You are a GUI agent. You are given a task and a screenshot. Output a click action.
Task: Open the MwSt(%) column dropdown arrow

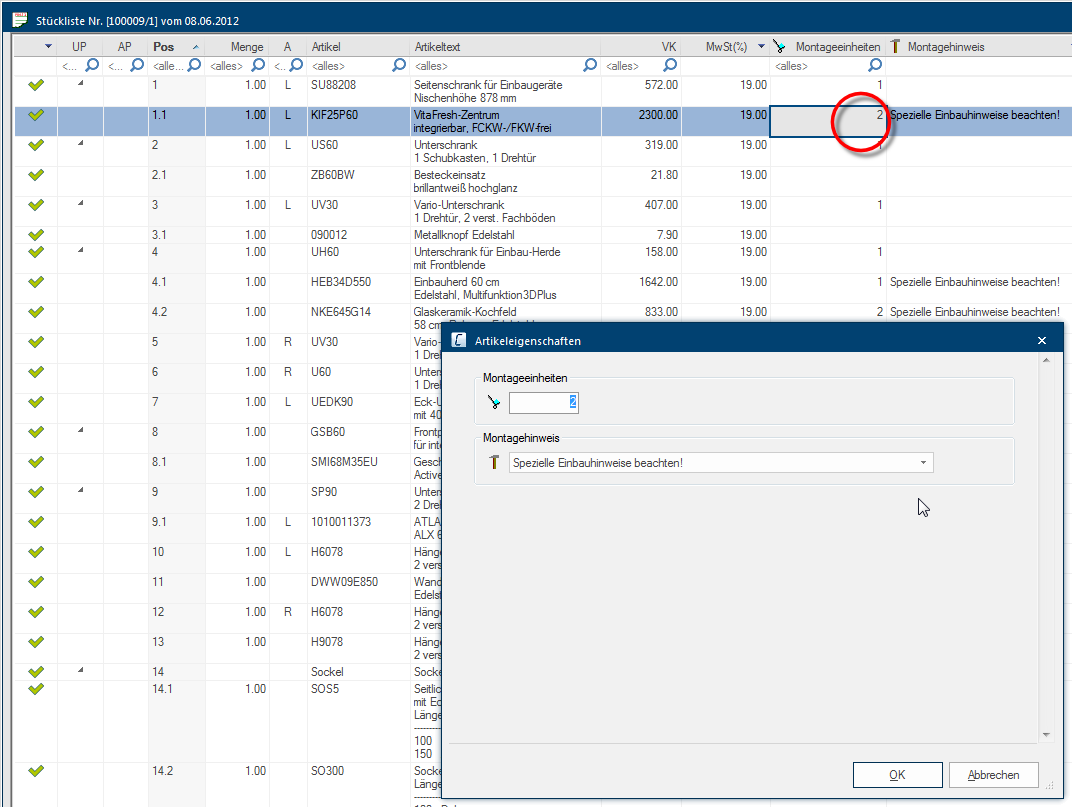tap(761, 47)
